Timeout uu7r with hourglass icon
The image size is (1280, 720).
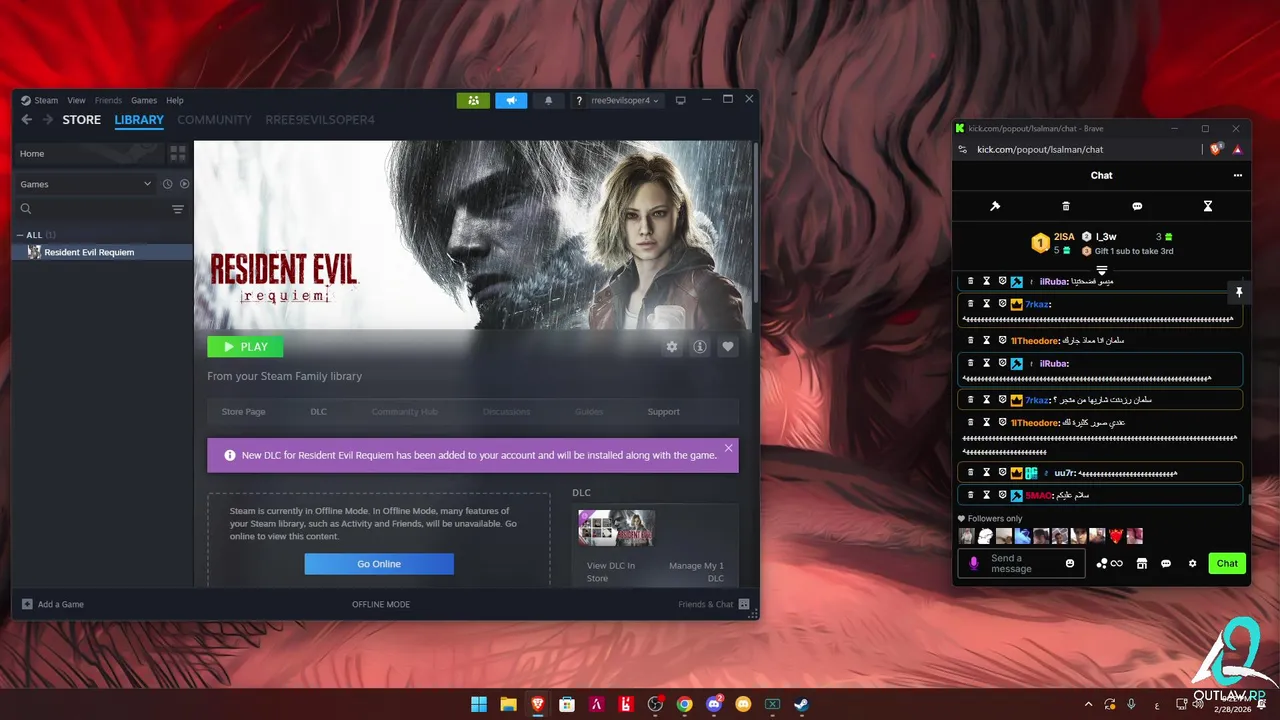coord(986,472)
